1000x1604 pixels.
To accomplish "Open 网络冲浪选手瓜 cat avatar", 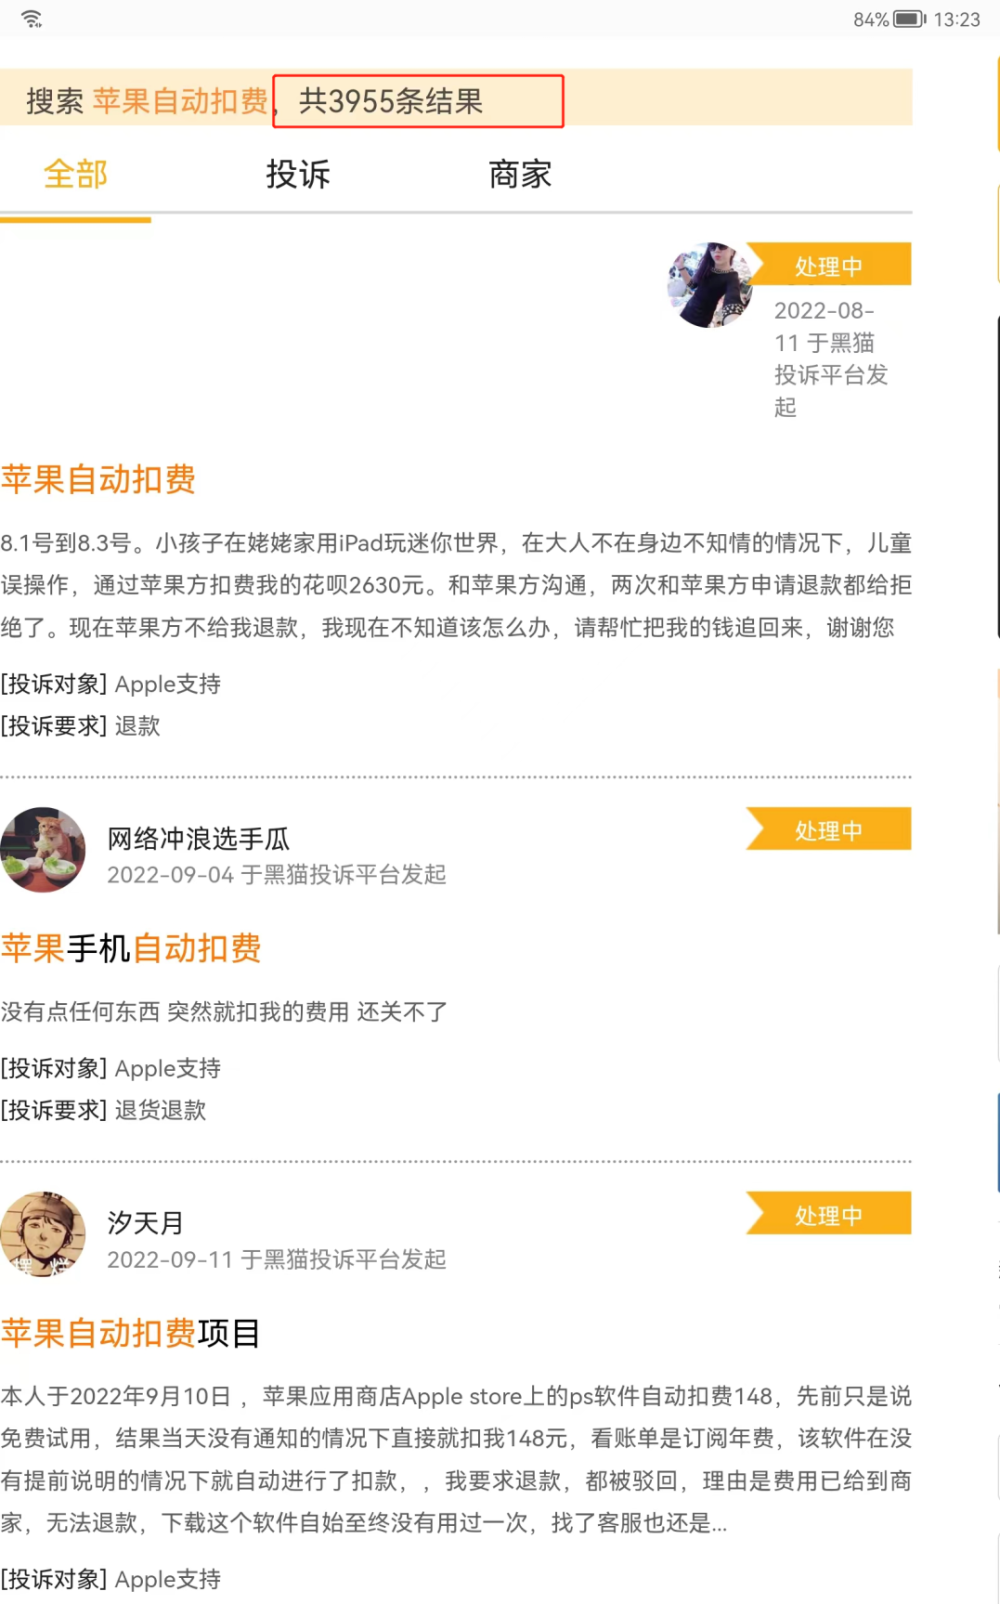I will point(43,849).
